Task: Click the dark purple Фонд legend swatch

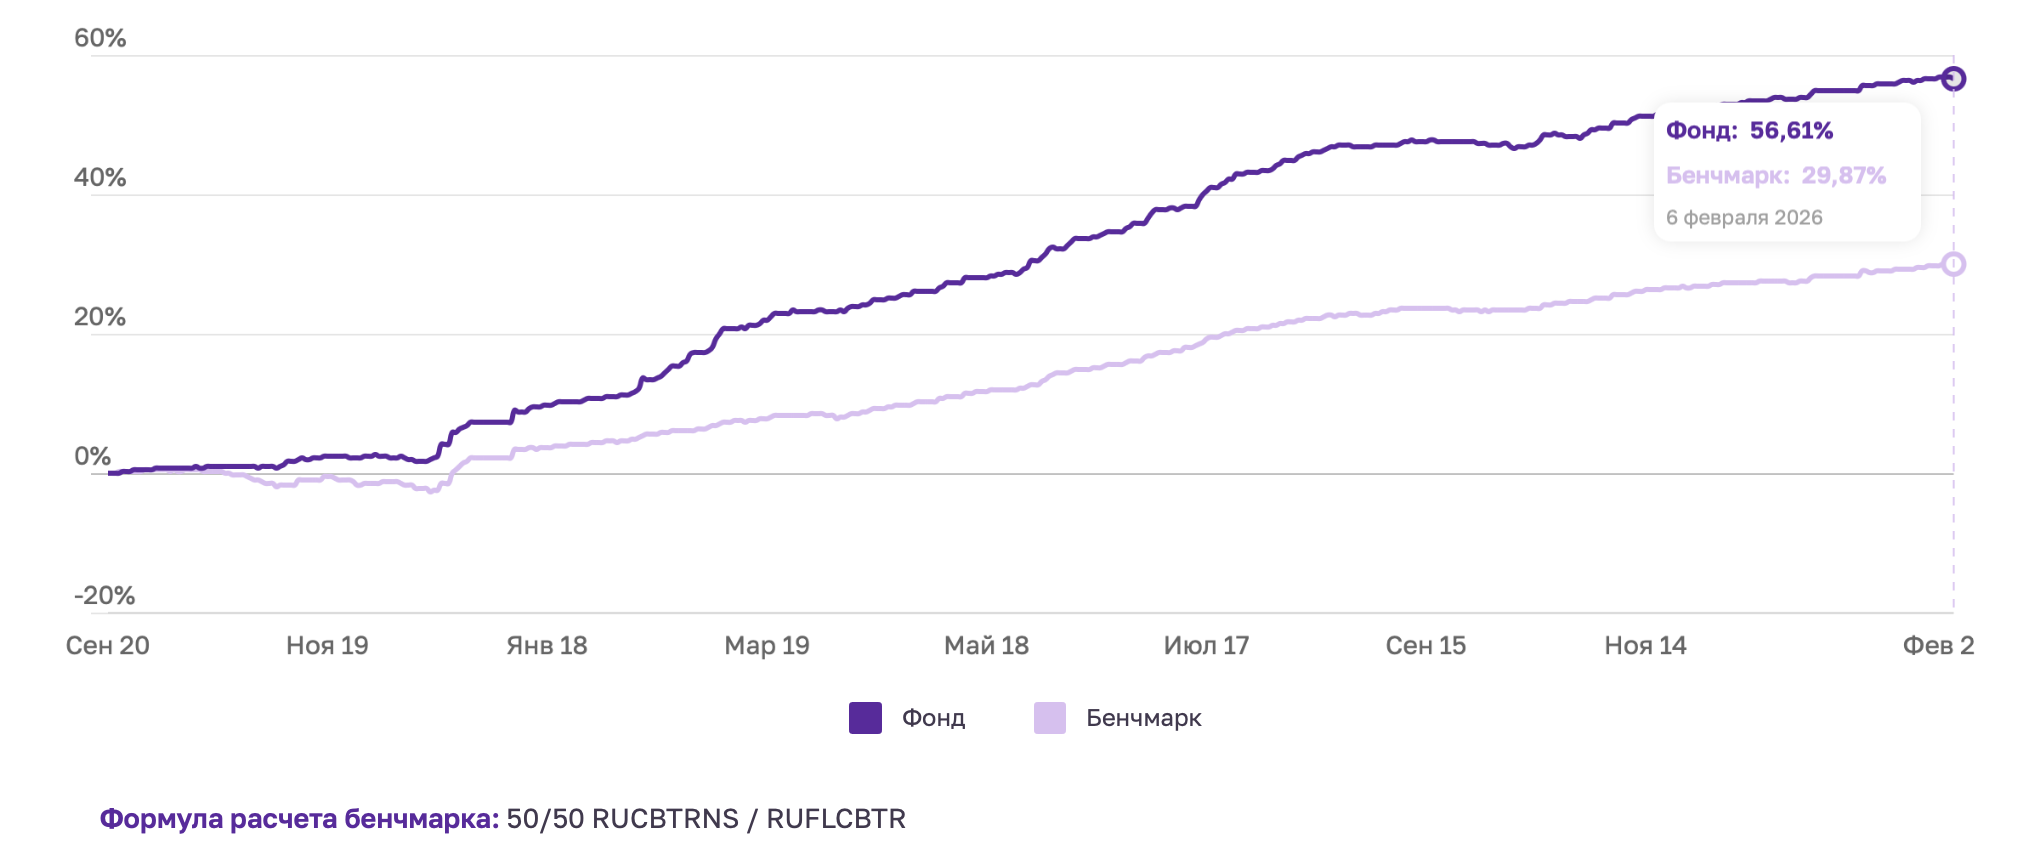Action: [x=865, y=718]
